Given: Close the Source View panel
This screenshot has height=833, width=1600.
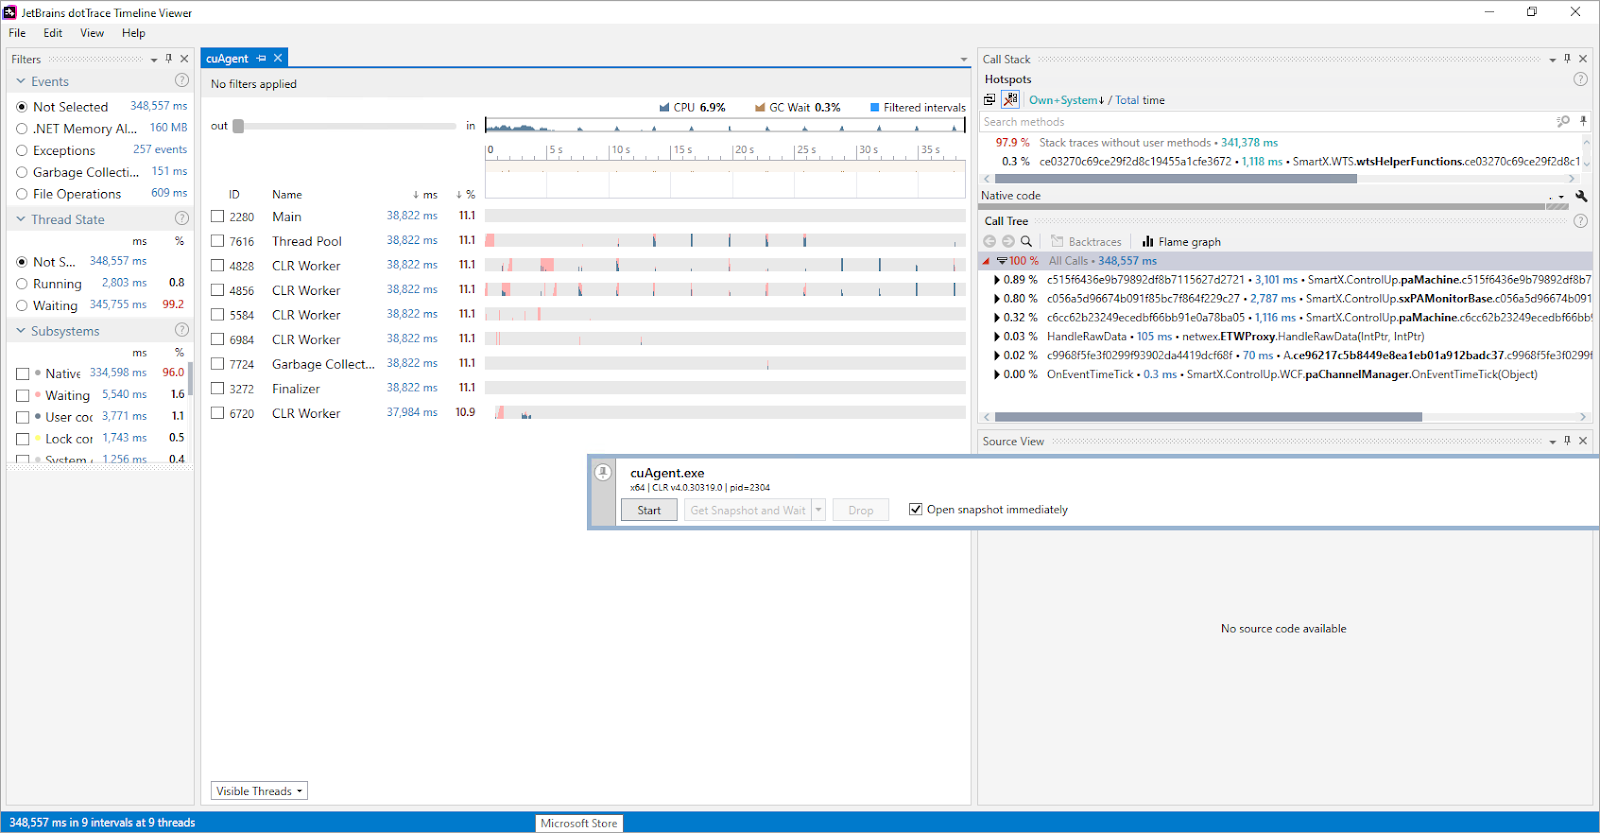Looking at the screenshot, I should [1583, 441].
